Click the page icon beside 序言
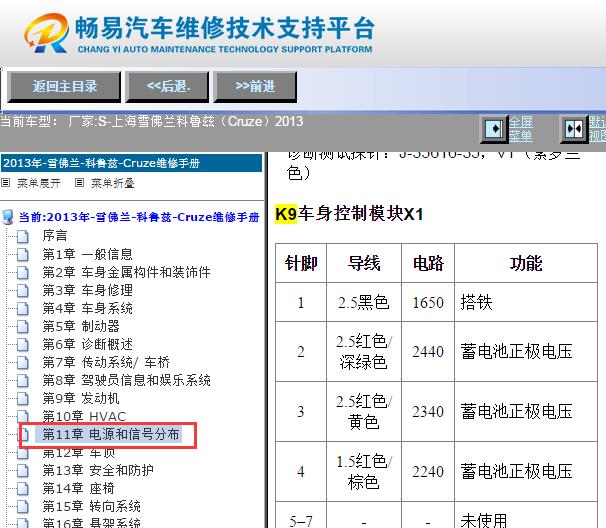Screen dimensions: 606x528 tap(23, 236)
